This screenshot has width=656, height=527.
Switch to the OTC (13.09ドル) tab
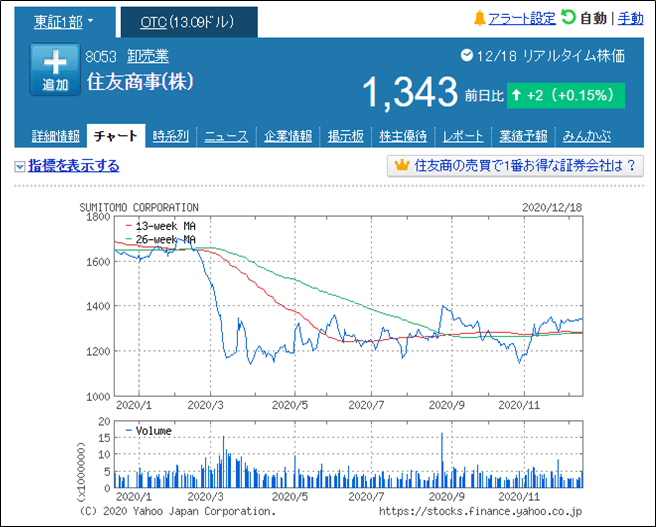(187, 22)
